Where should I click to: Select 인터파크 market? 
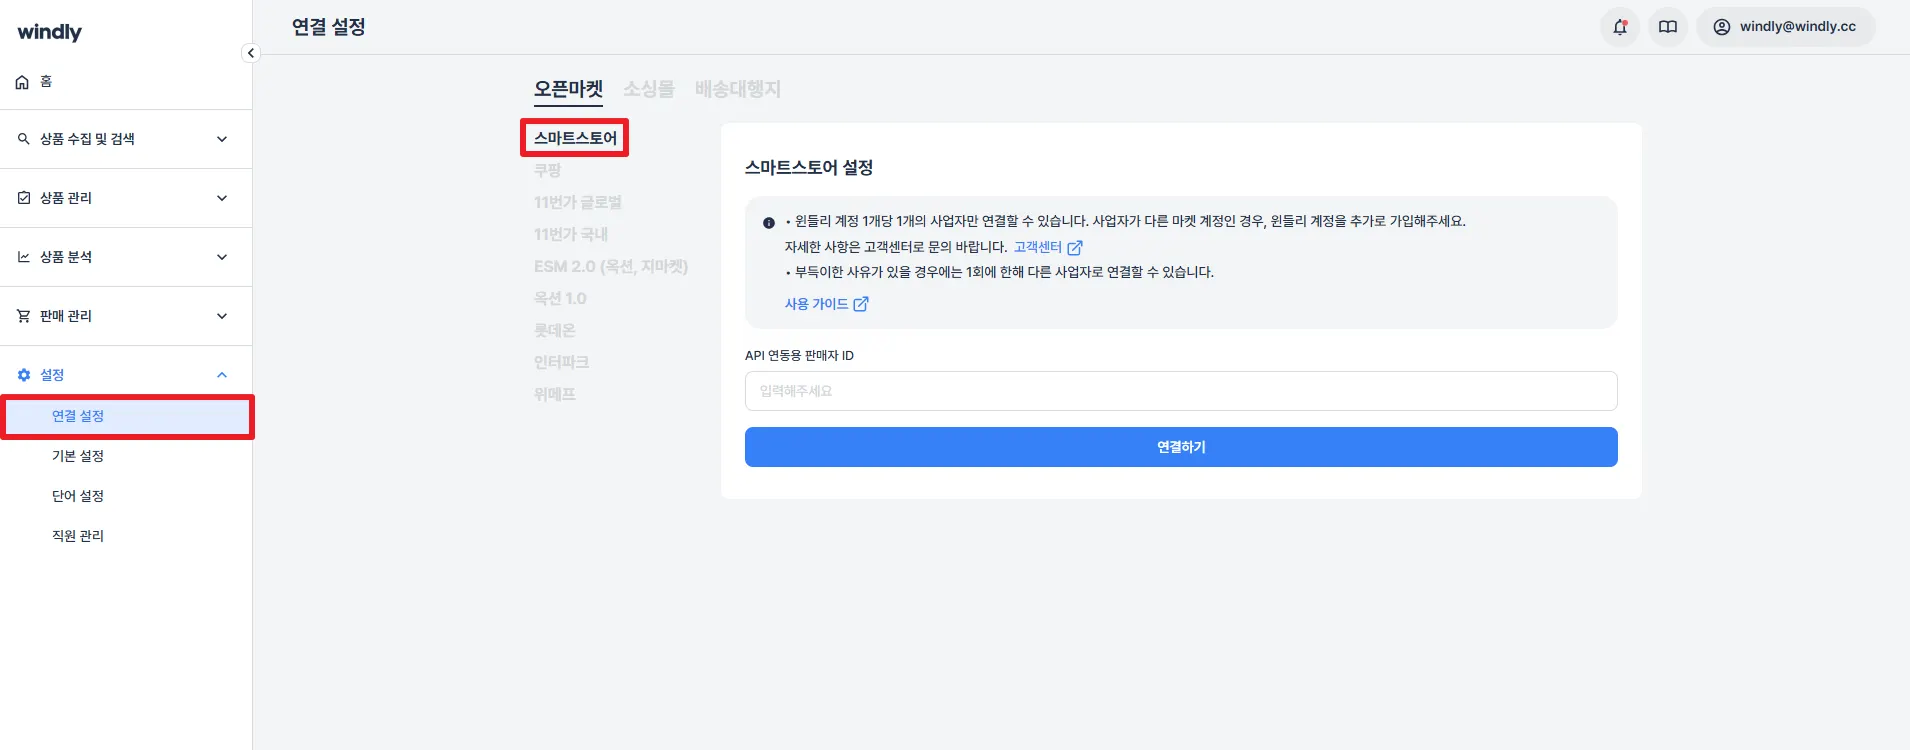(x=561, y=362)
